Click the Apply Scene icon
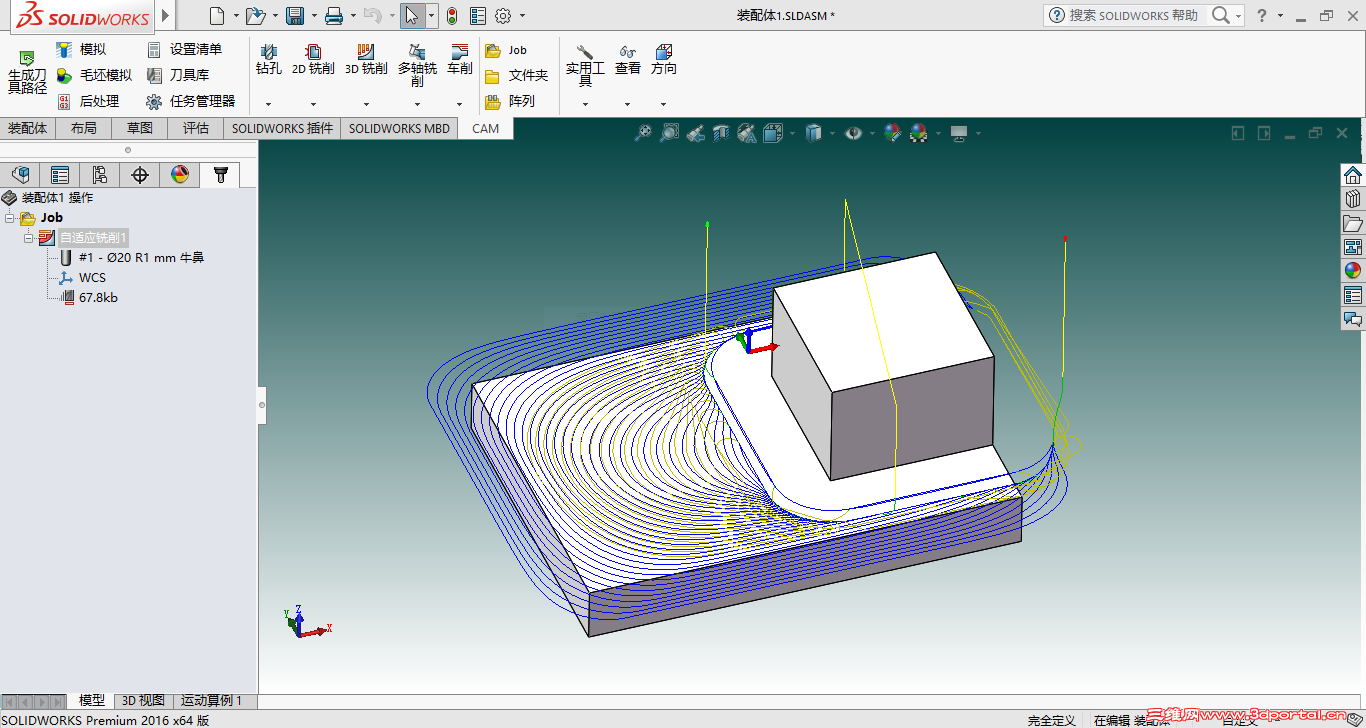Image resolution: width=1366 pixels, height=728 pixels. pos(919,133)
